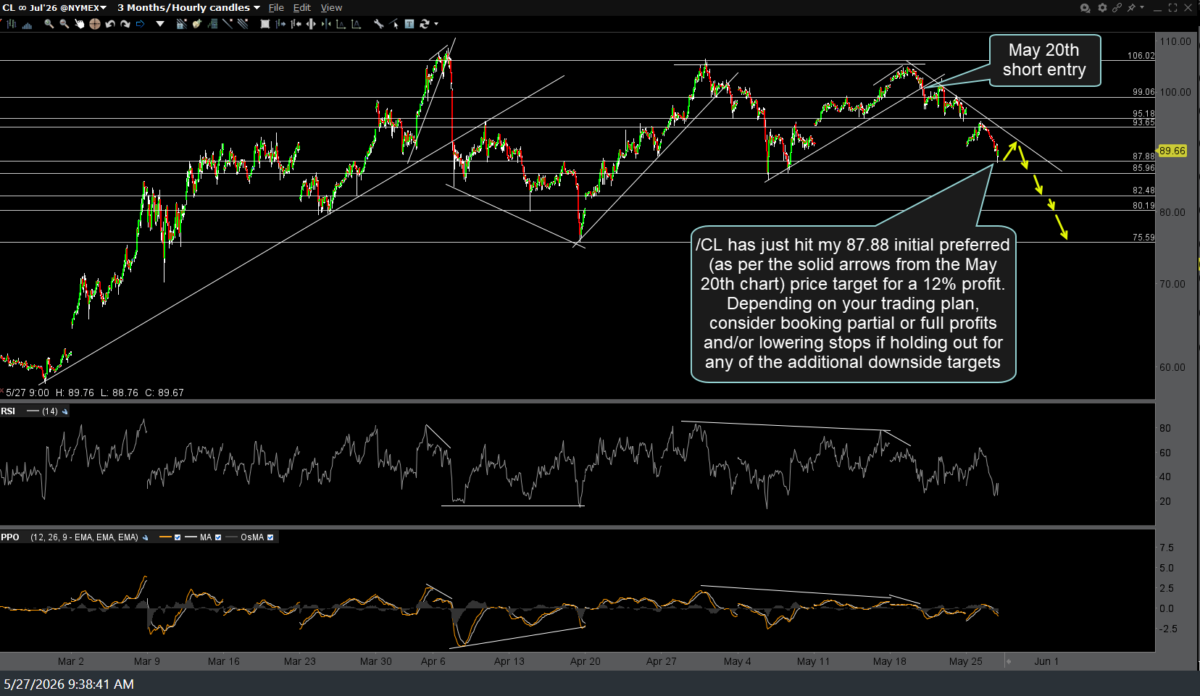Uncheck the PPO orange line checkbox

177,537
